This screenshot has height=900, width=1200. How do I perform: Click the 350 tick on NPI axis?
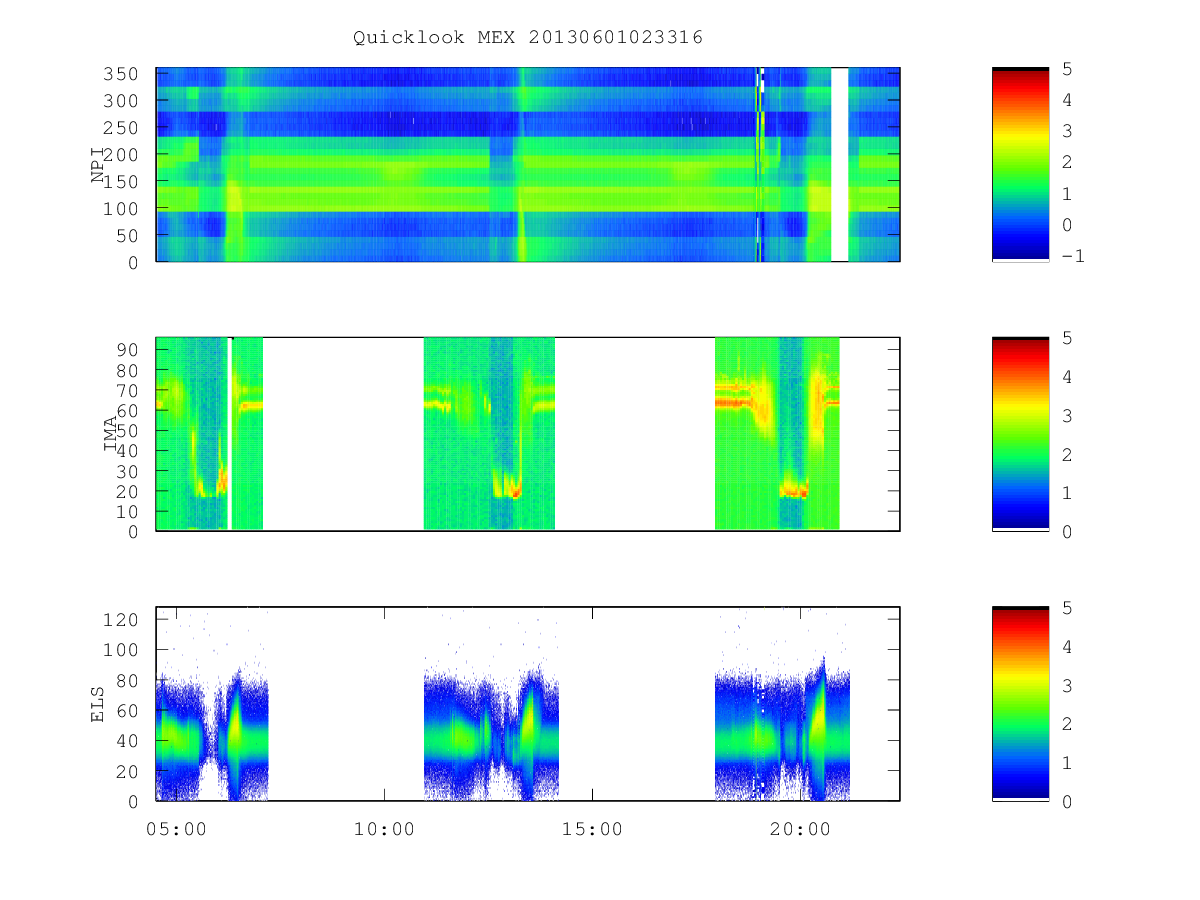pos(123,74)
